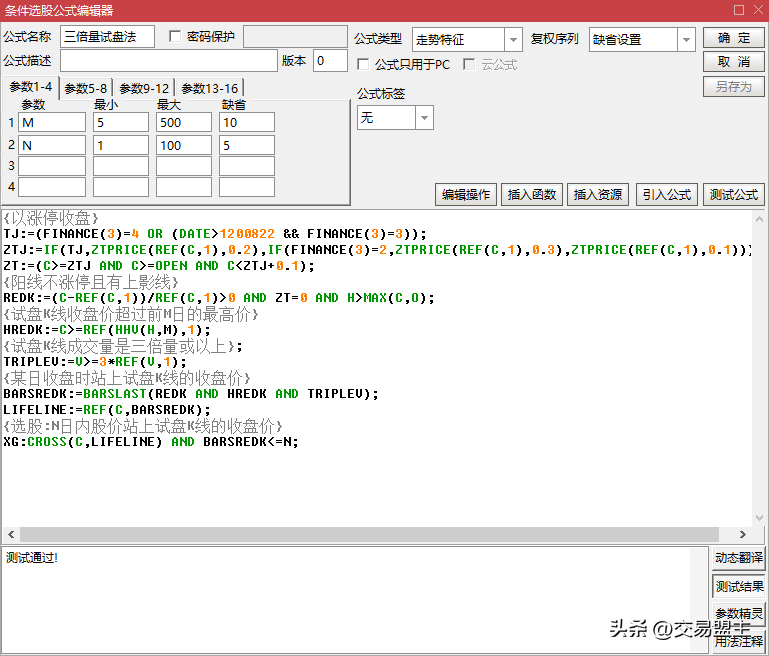Click the 确定 confirm button

click(734, 38)
